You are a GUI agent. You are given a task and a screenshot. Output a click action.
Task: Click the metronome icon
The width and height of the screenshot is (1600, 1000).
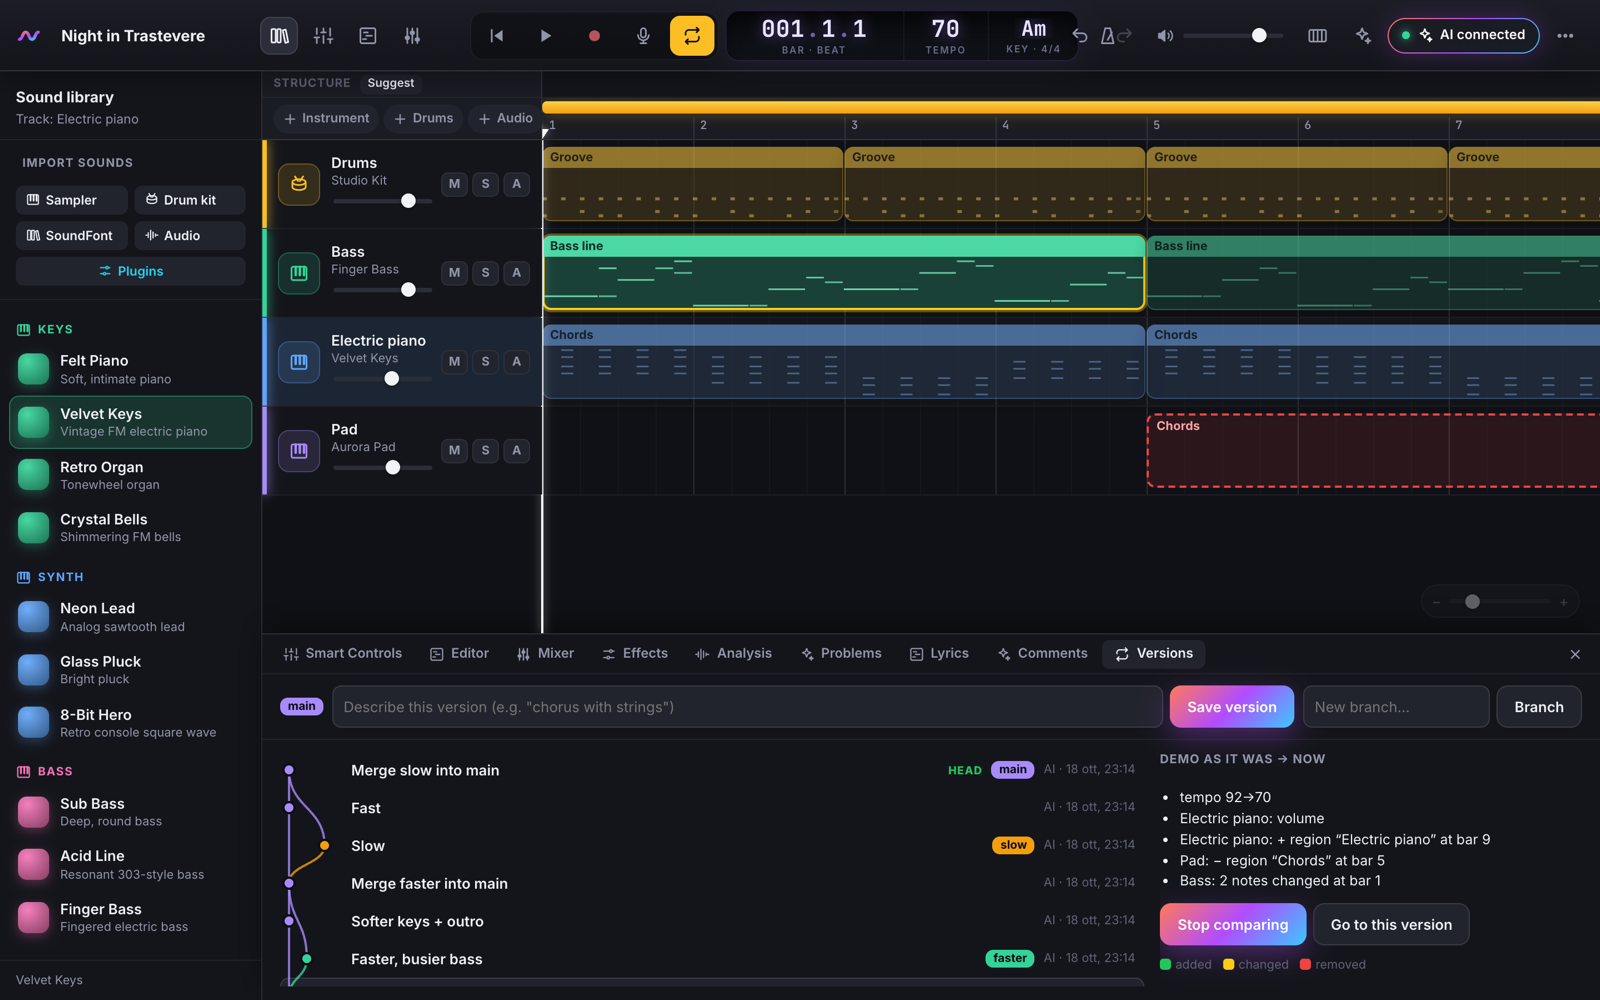1108,36
